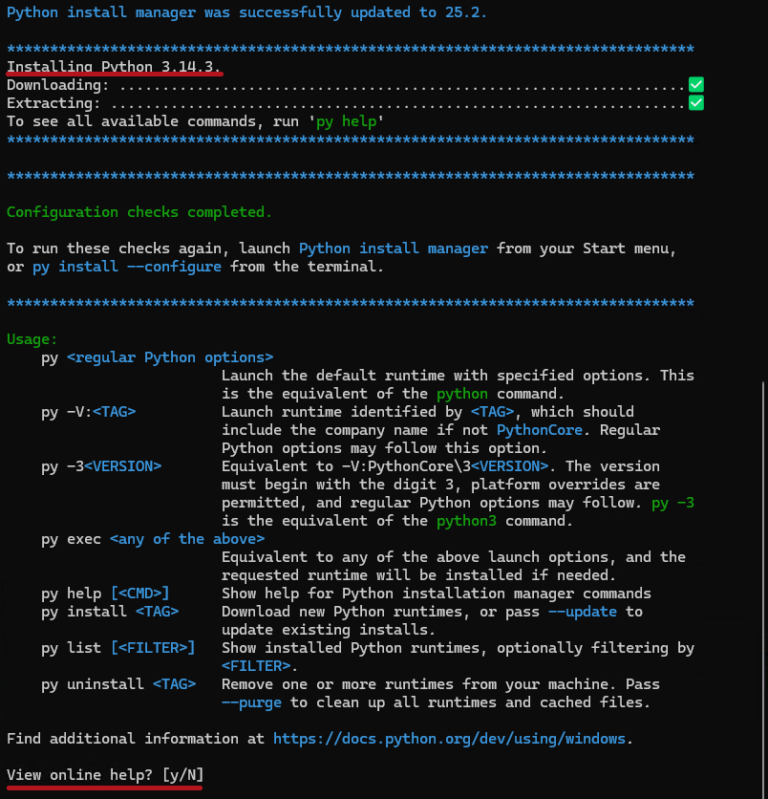The image size is (768, 799).
Task: Click 'Python install manager' in the Start menu sentence
Action: [393, 249]
